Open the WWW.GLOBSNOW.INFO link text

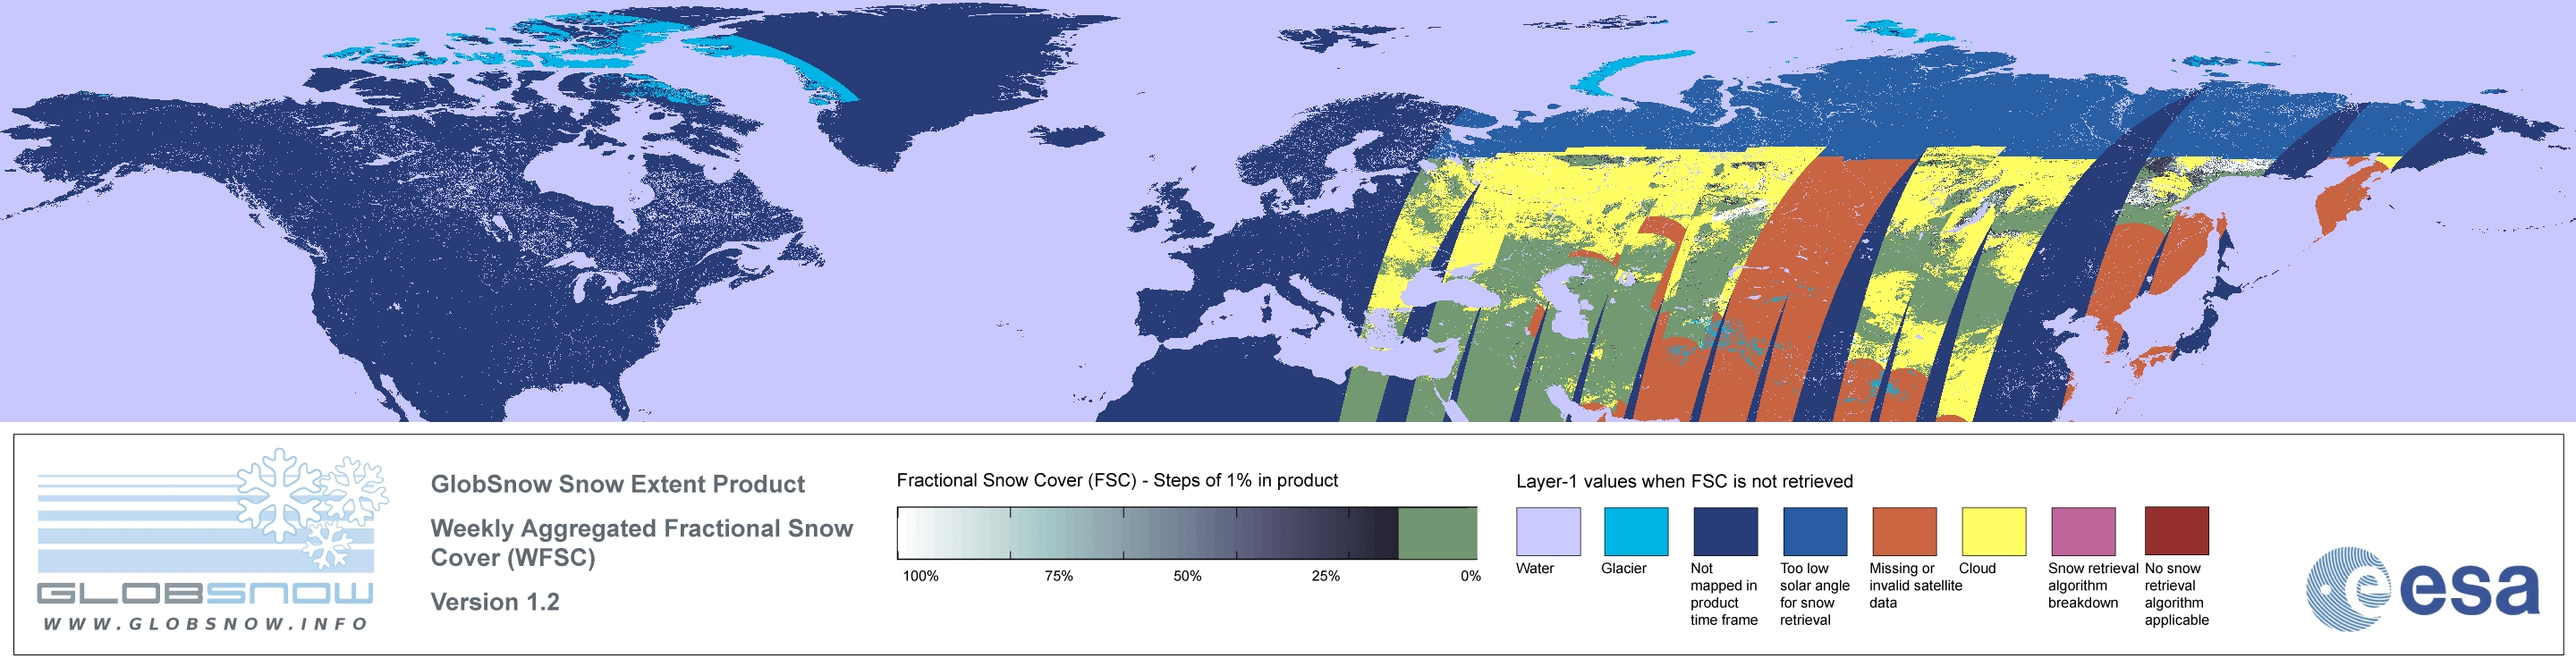coord(206,623)
